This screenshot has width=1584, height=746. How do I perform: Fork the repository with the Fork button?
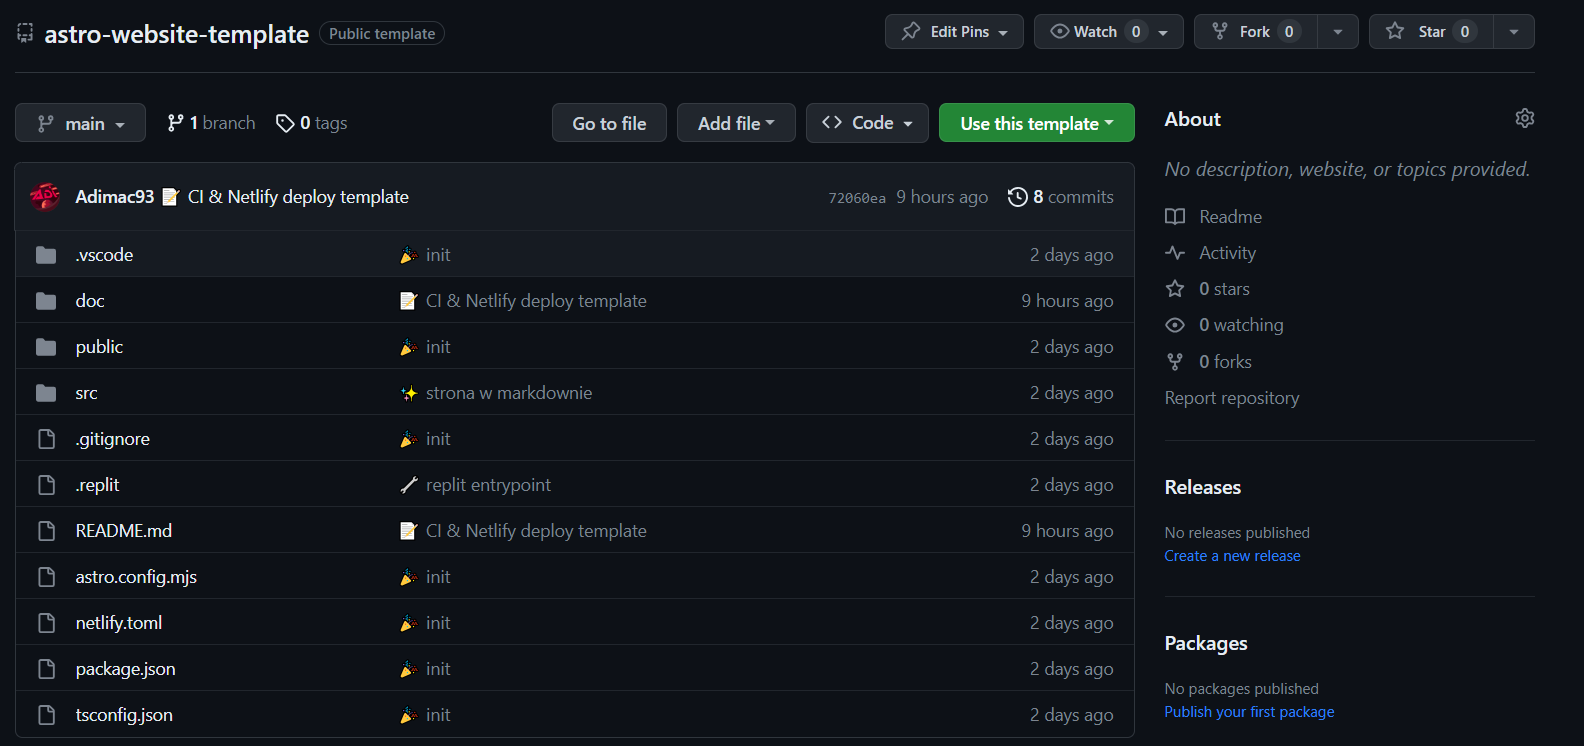[x=1256, y=32]
